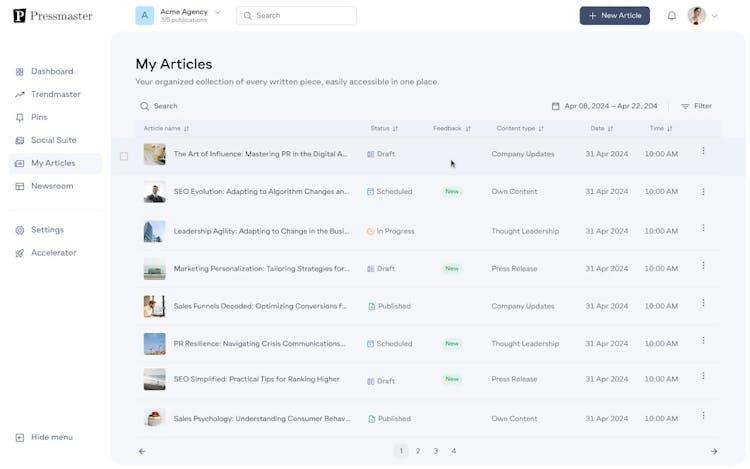Click the Dashboard grid icon

tap(20, 72)
